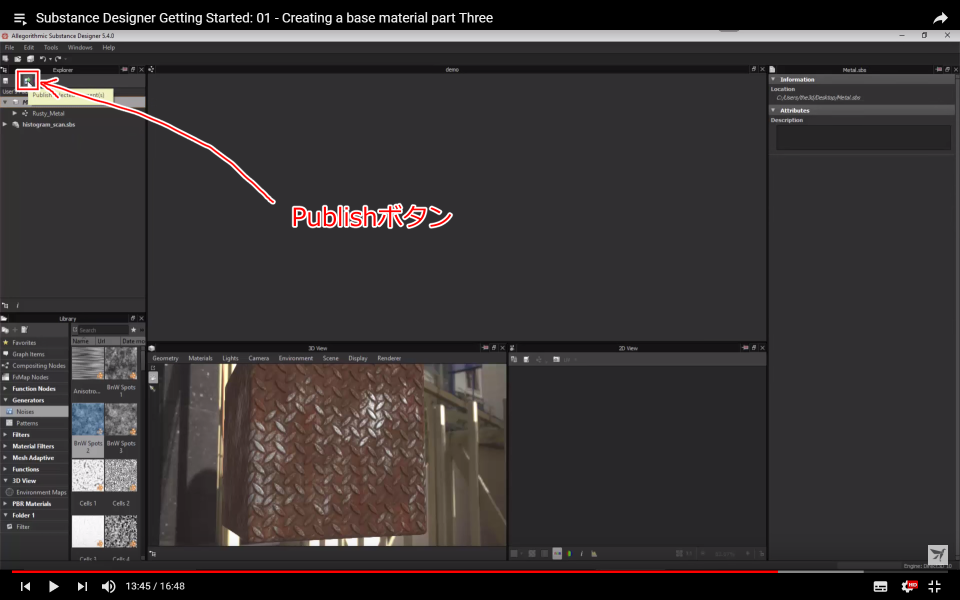Click the Redo arrow icon
Screen dimensions: 960x600
tap(58, 59)
